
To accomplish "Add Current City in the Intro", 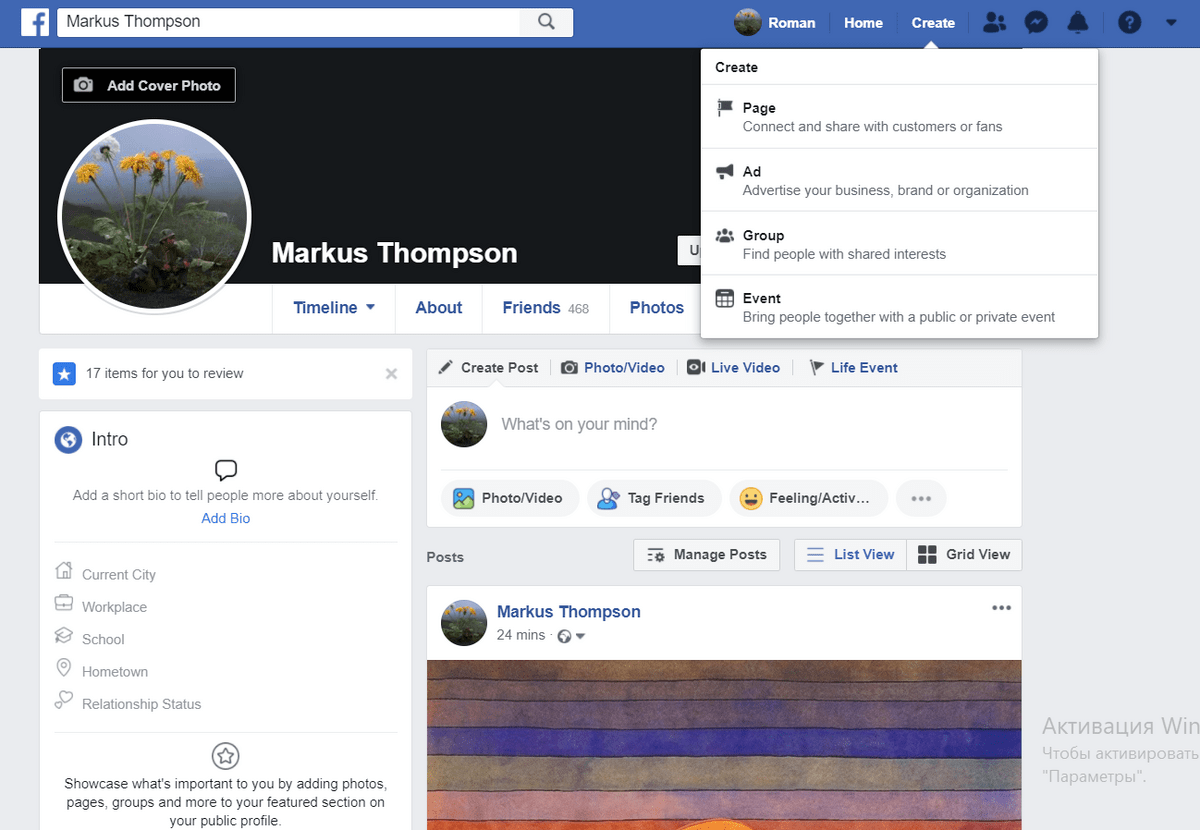I will [x=119, y=575].
